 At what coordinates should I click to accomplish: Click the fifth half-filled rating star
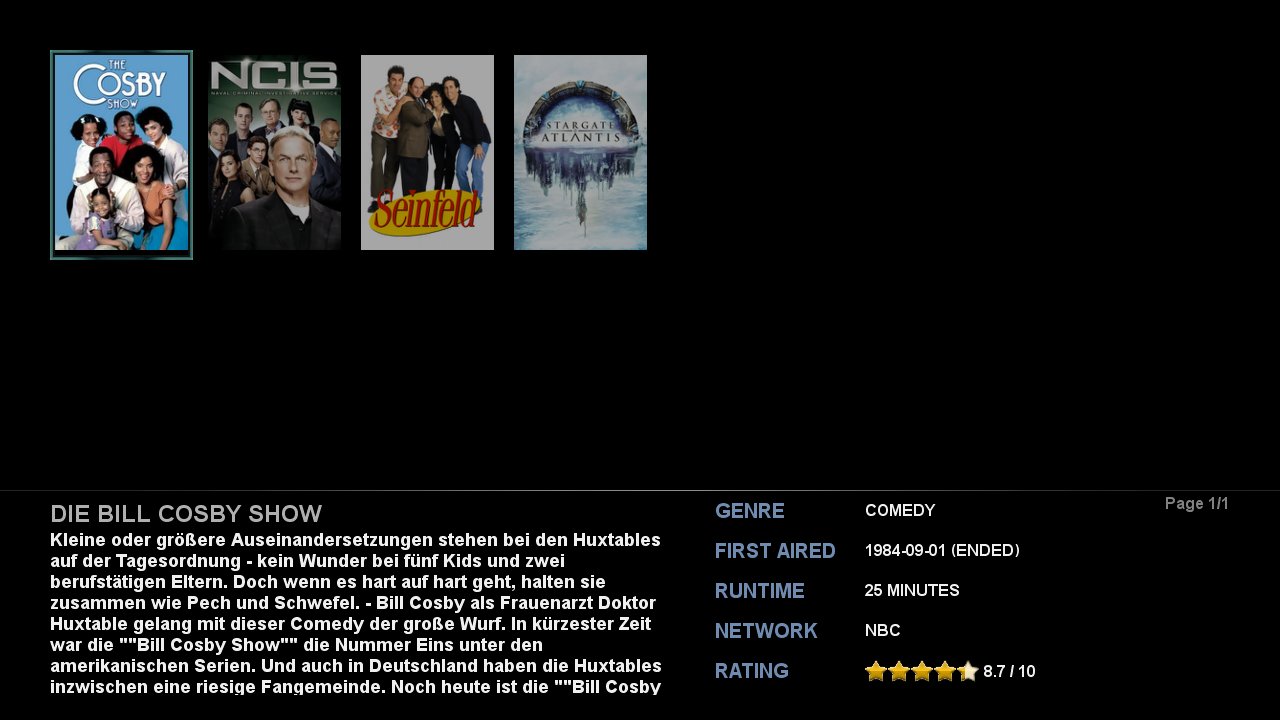pyautogui.click(x=968, y=671)
